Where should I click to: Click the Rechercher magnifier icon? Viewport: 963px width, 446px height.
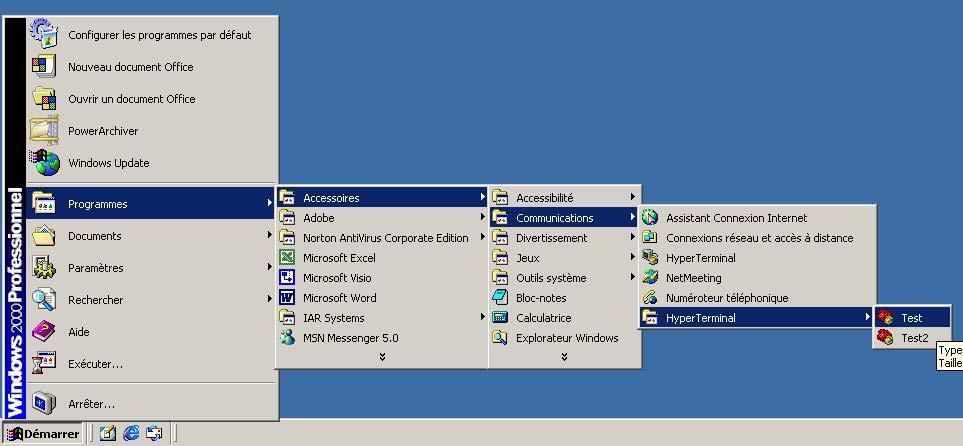click(x=44, y=300)
